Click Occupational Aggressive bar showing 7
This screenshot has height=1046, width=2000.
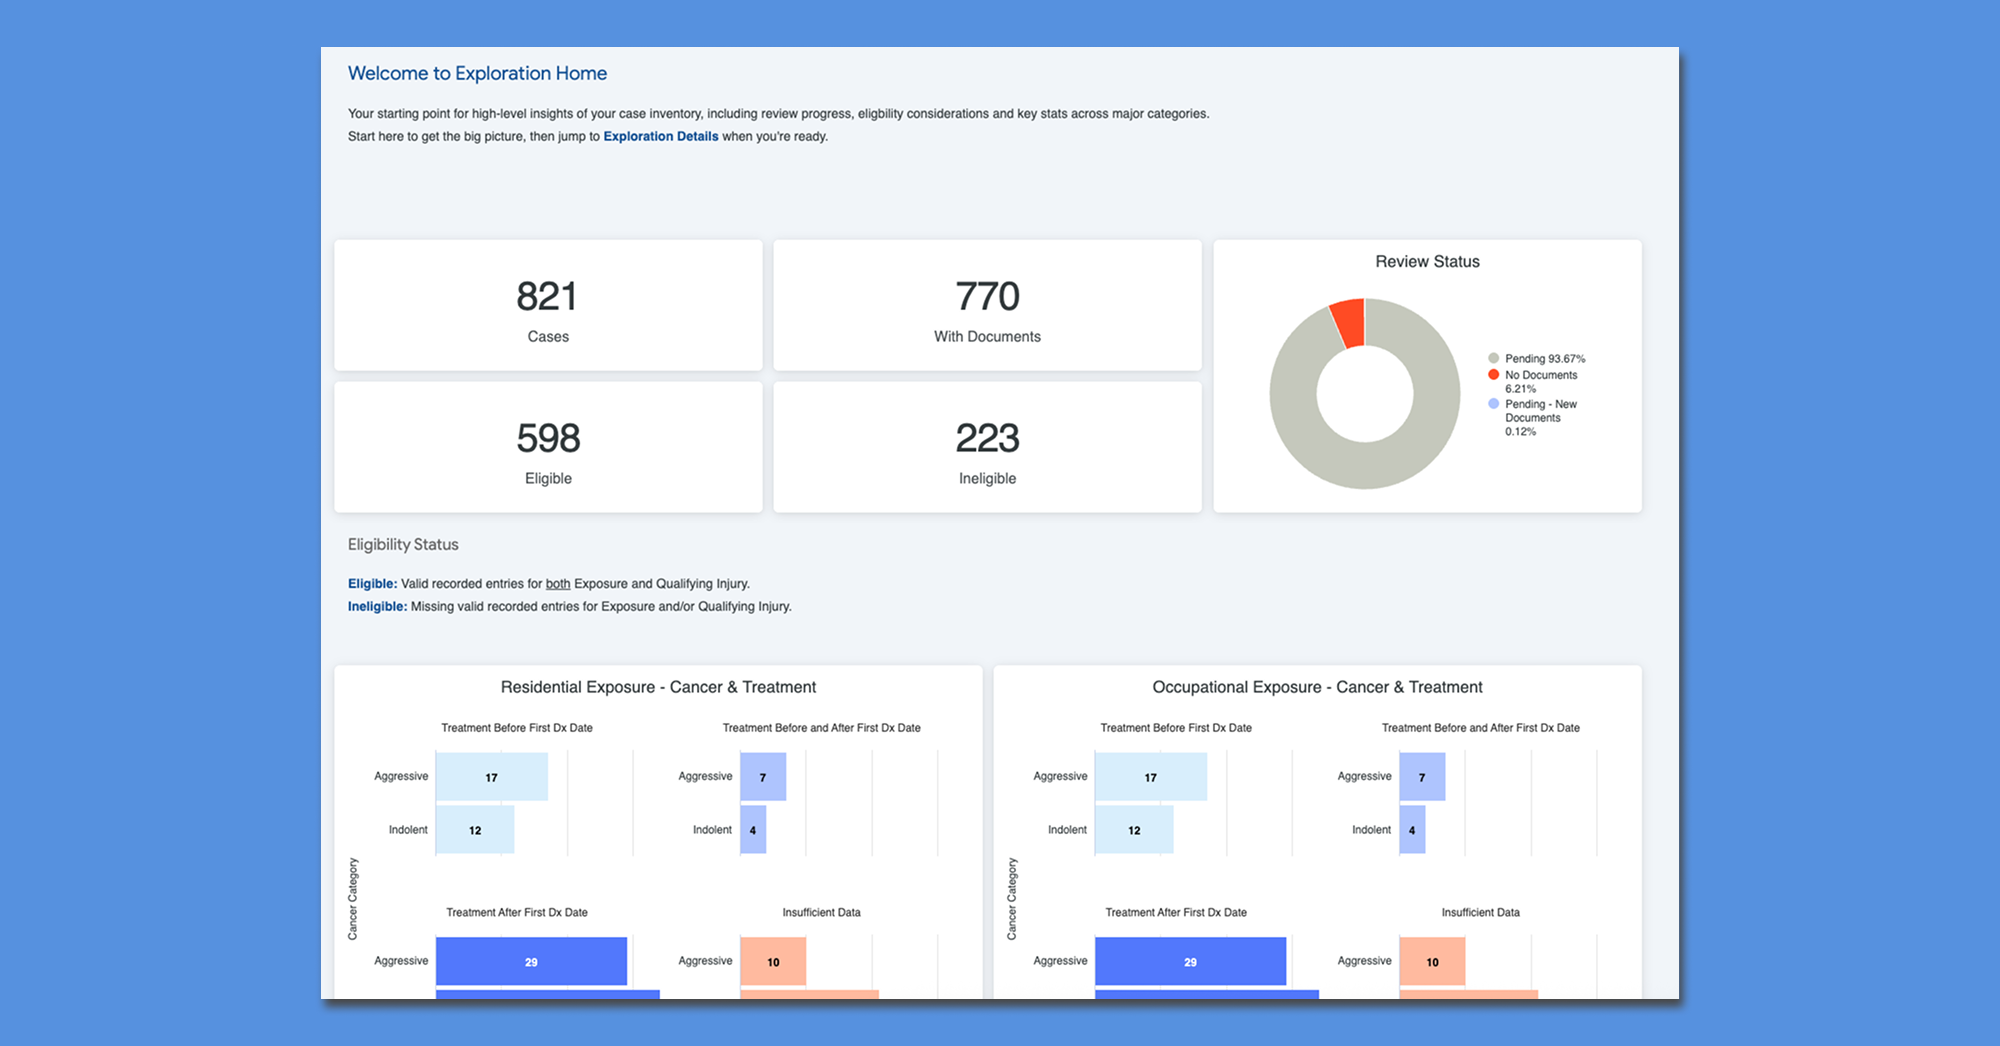[1422, 777]
